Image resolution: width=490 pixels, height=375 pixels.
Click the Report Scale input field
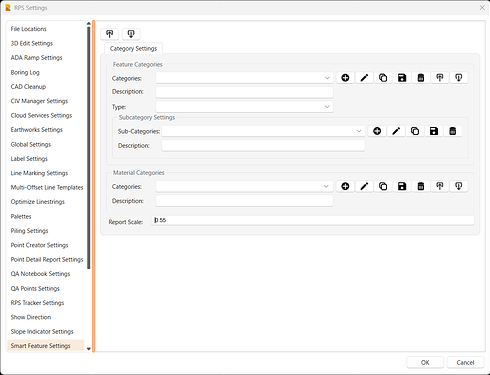coord(313,220)
